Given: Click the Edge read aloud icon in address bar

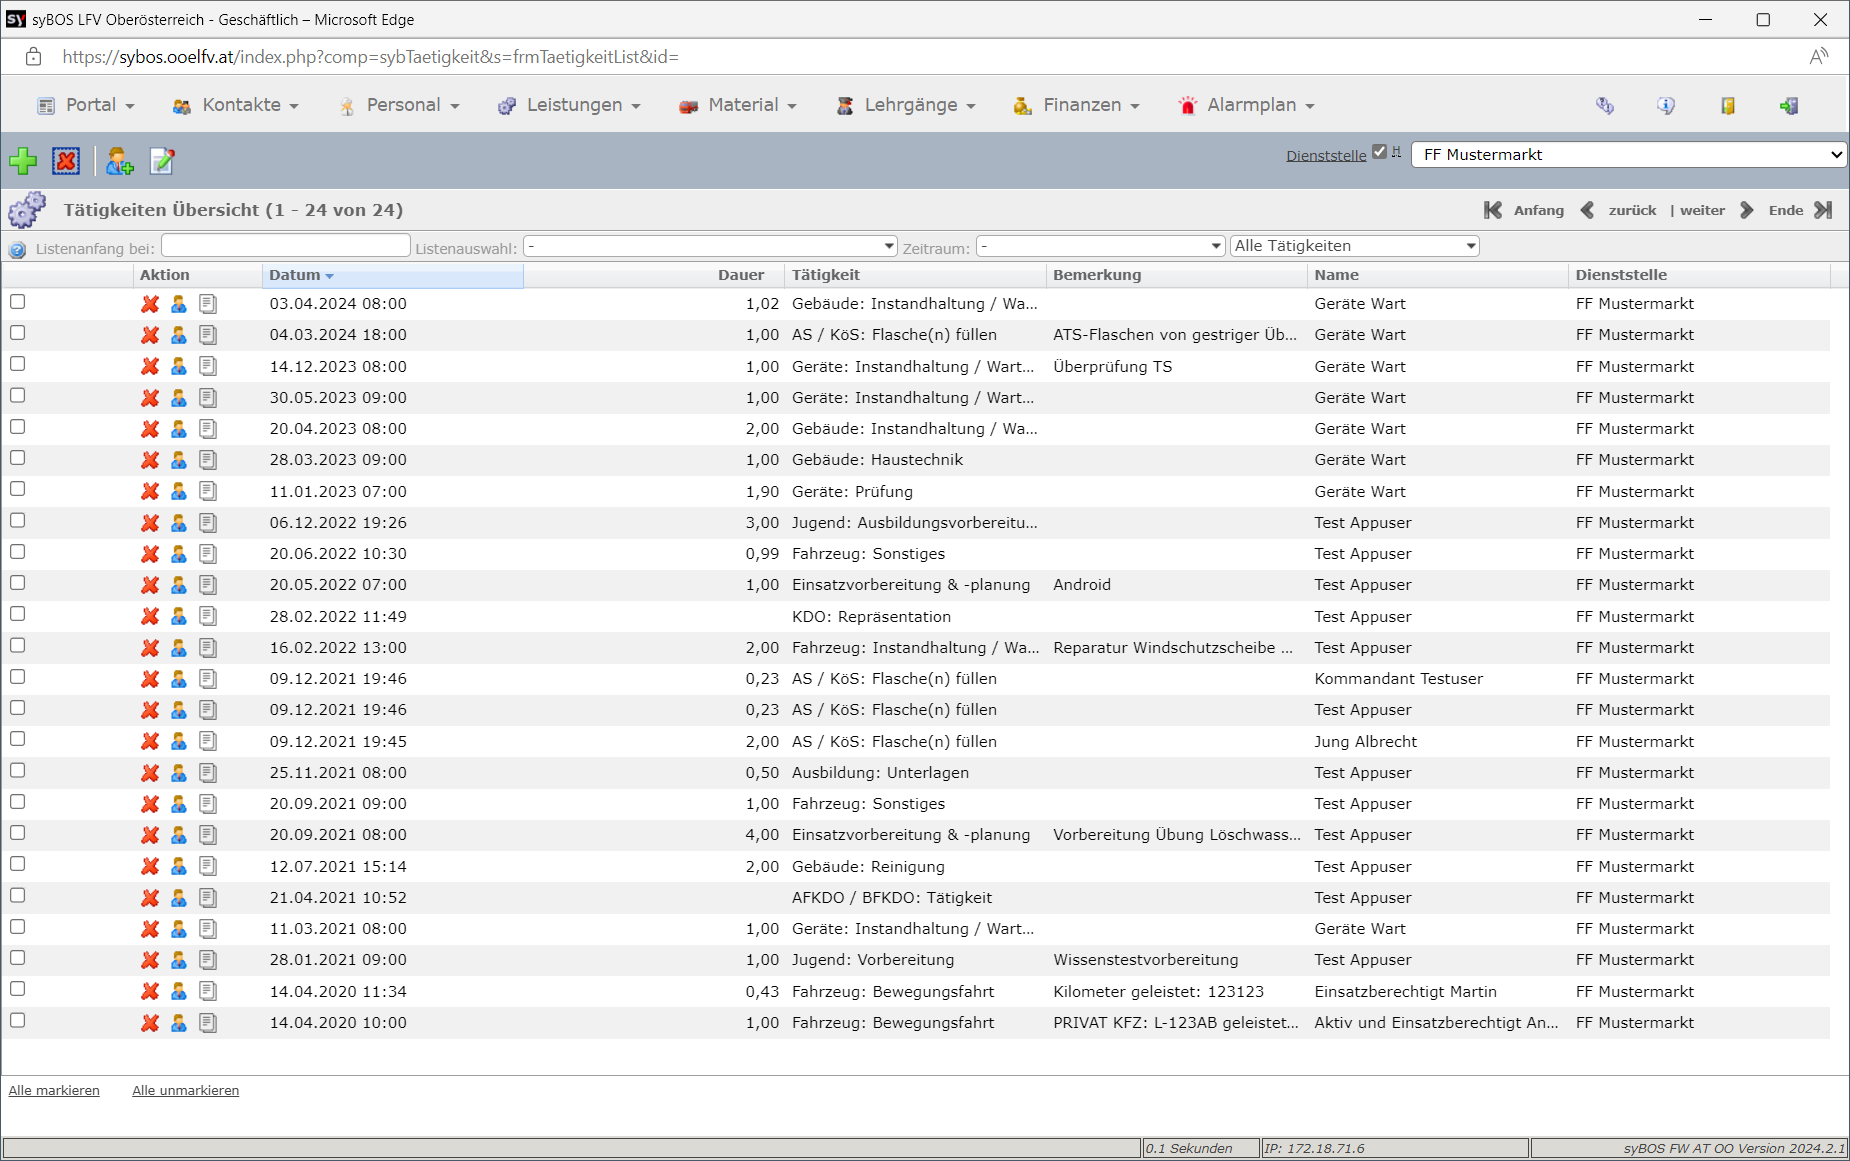Looking at the screenshot, I should point(1818,57).
